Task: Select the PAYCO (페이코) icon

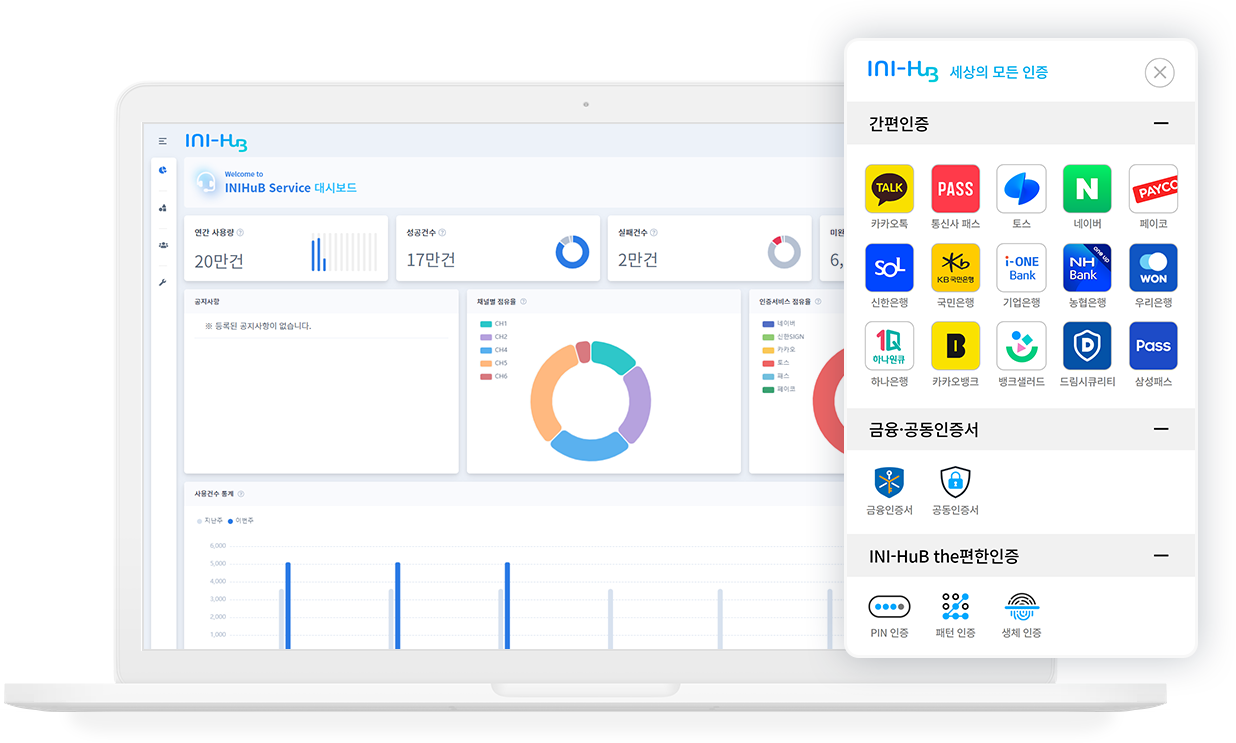Action: [1153, 189]
